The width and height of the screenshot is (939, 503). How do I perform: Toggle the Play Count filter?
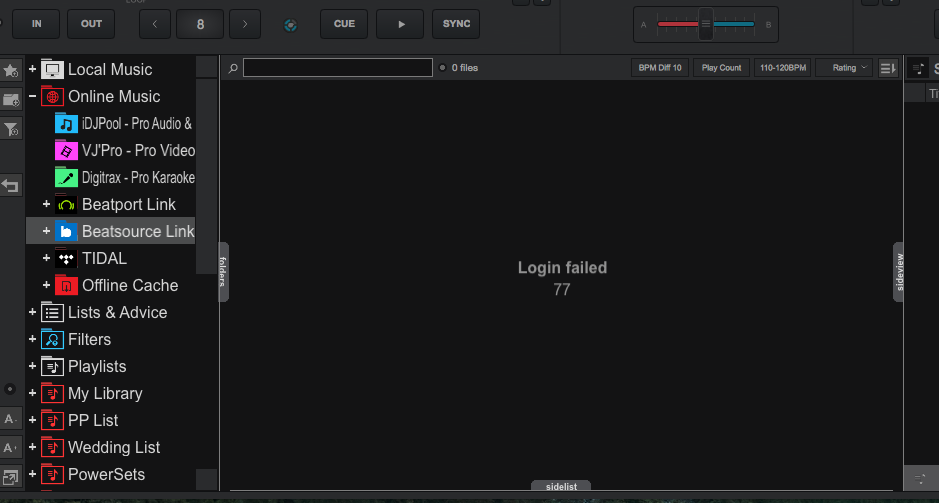click(x=722, y=68)
